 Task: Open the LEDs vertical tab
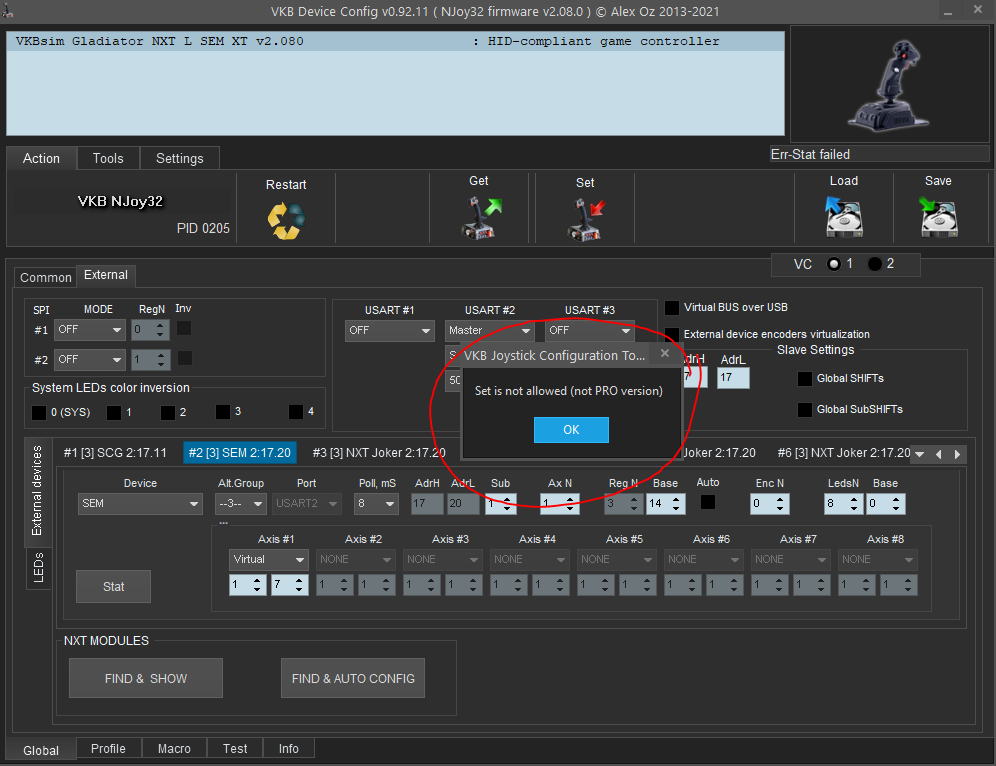(x=39, y=567)
